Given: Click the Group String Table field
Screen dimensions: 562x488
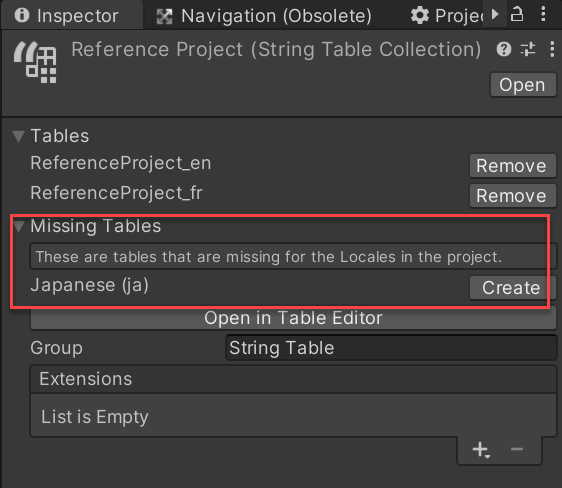Looking at the screenshot, I should coord(391,348).
